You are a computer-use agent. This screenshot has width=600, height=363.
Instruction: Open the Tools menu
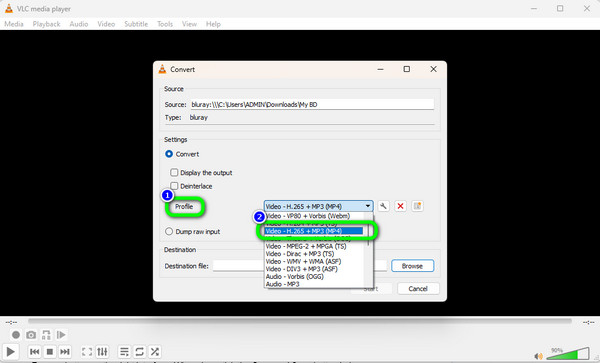[165, 24]
